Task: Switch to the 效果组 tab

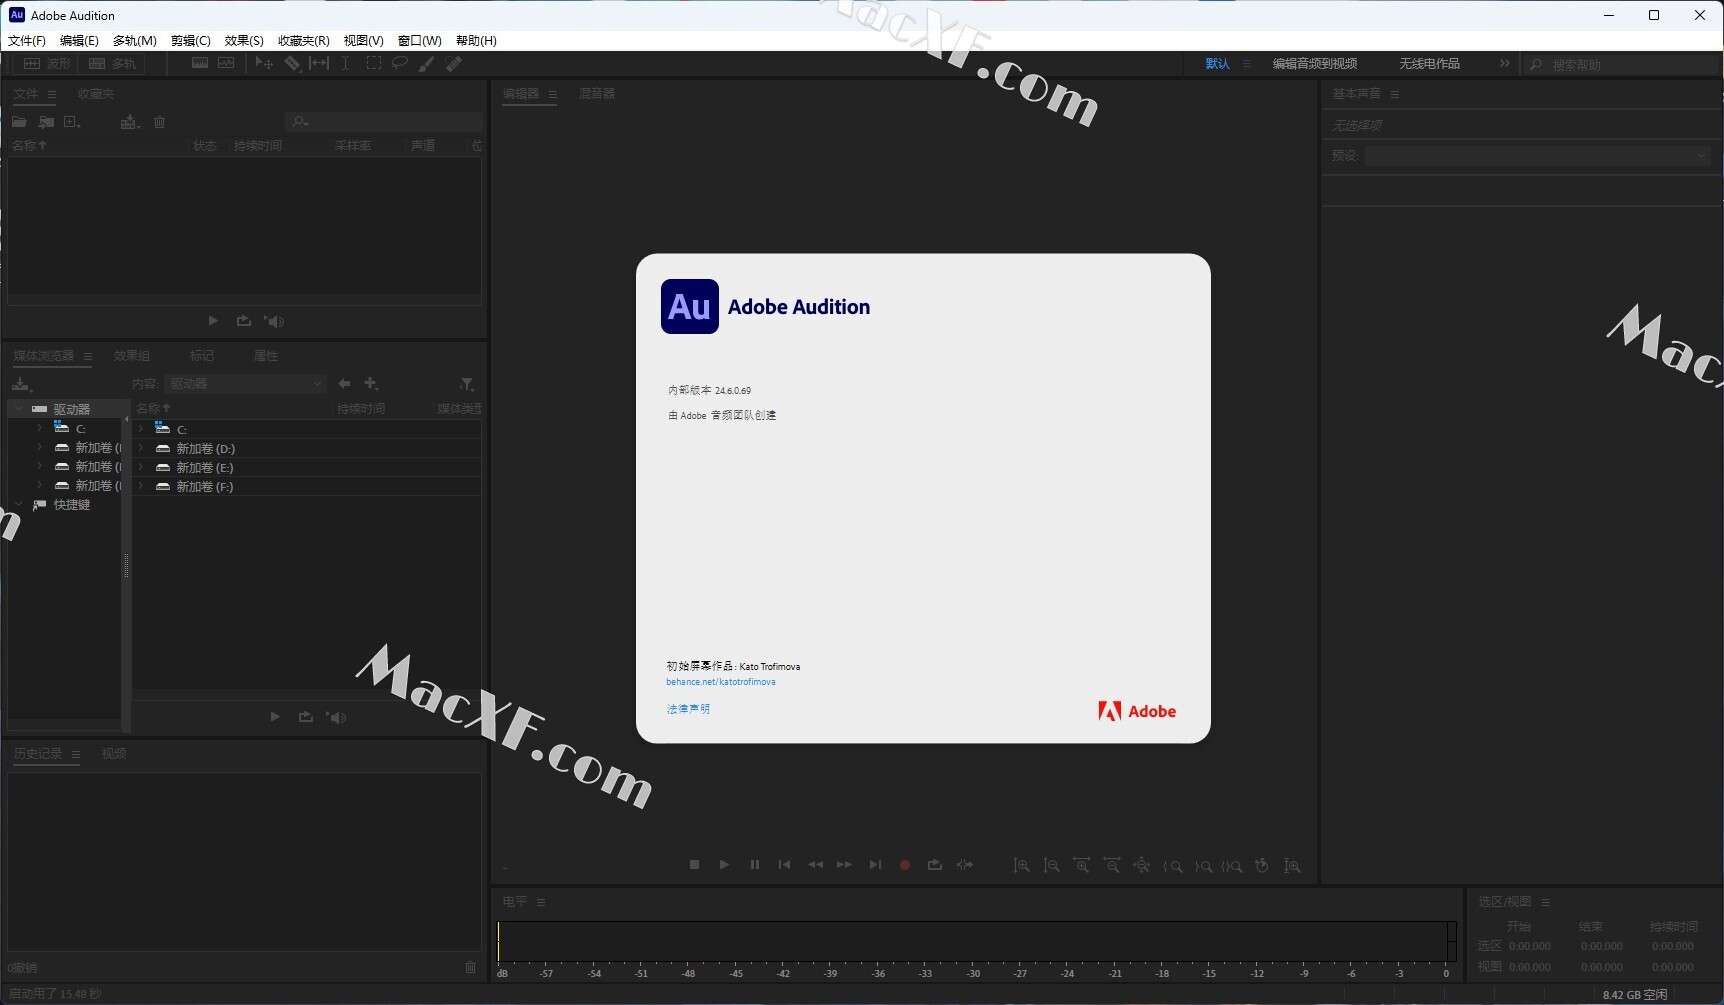Action: click(132, 356)
